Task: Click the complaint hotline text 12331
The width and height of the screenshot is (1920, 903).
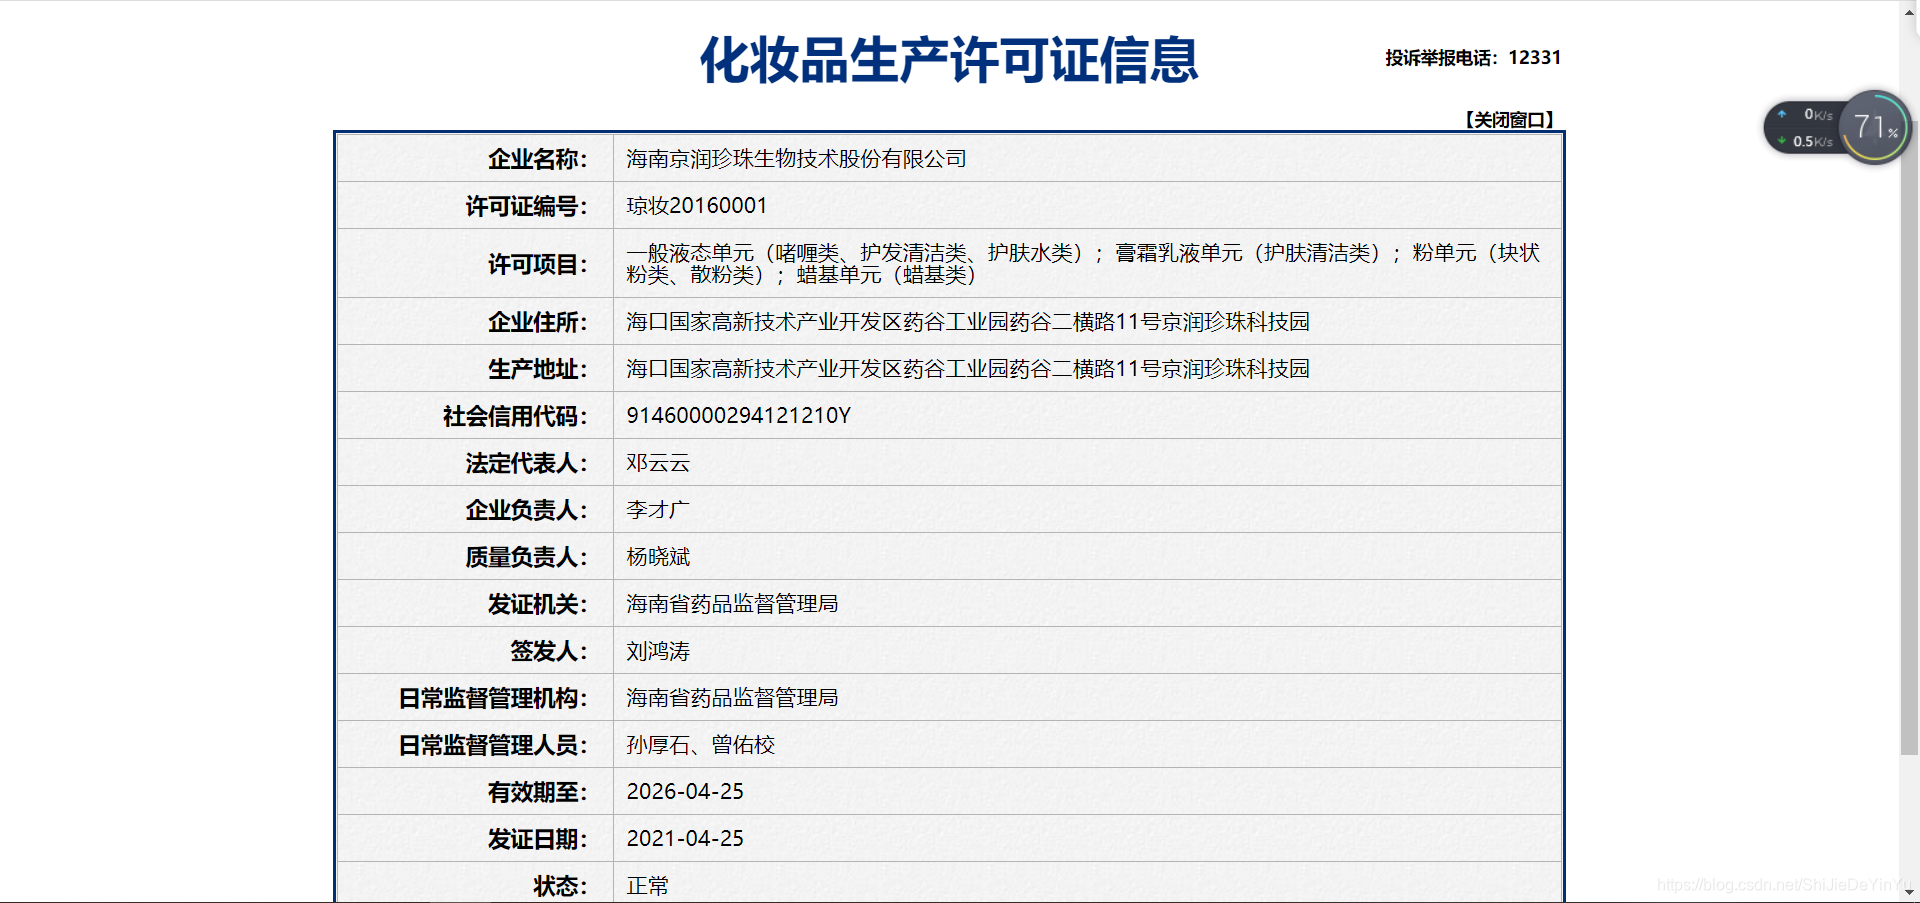Action: click(x=1534, y=58)
